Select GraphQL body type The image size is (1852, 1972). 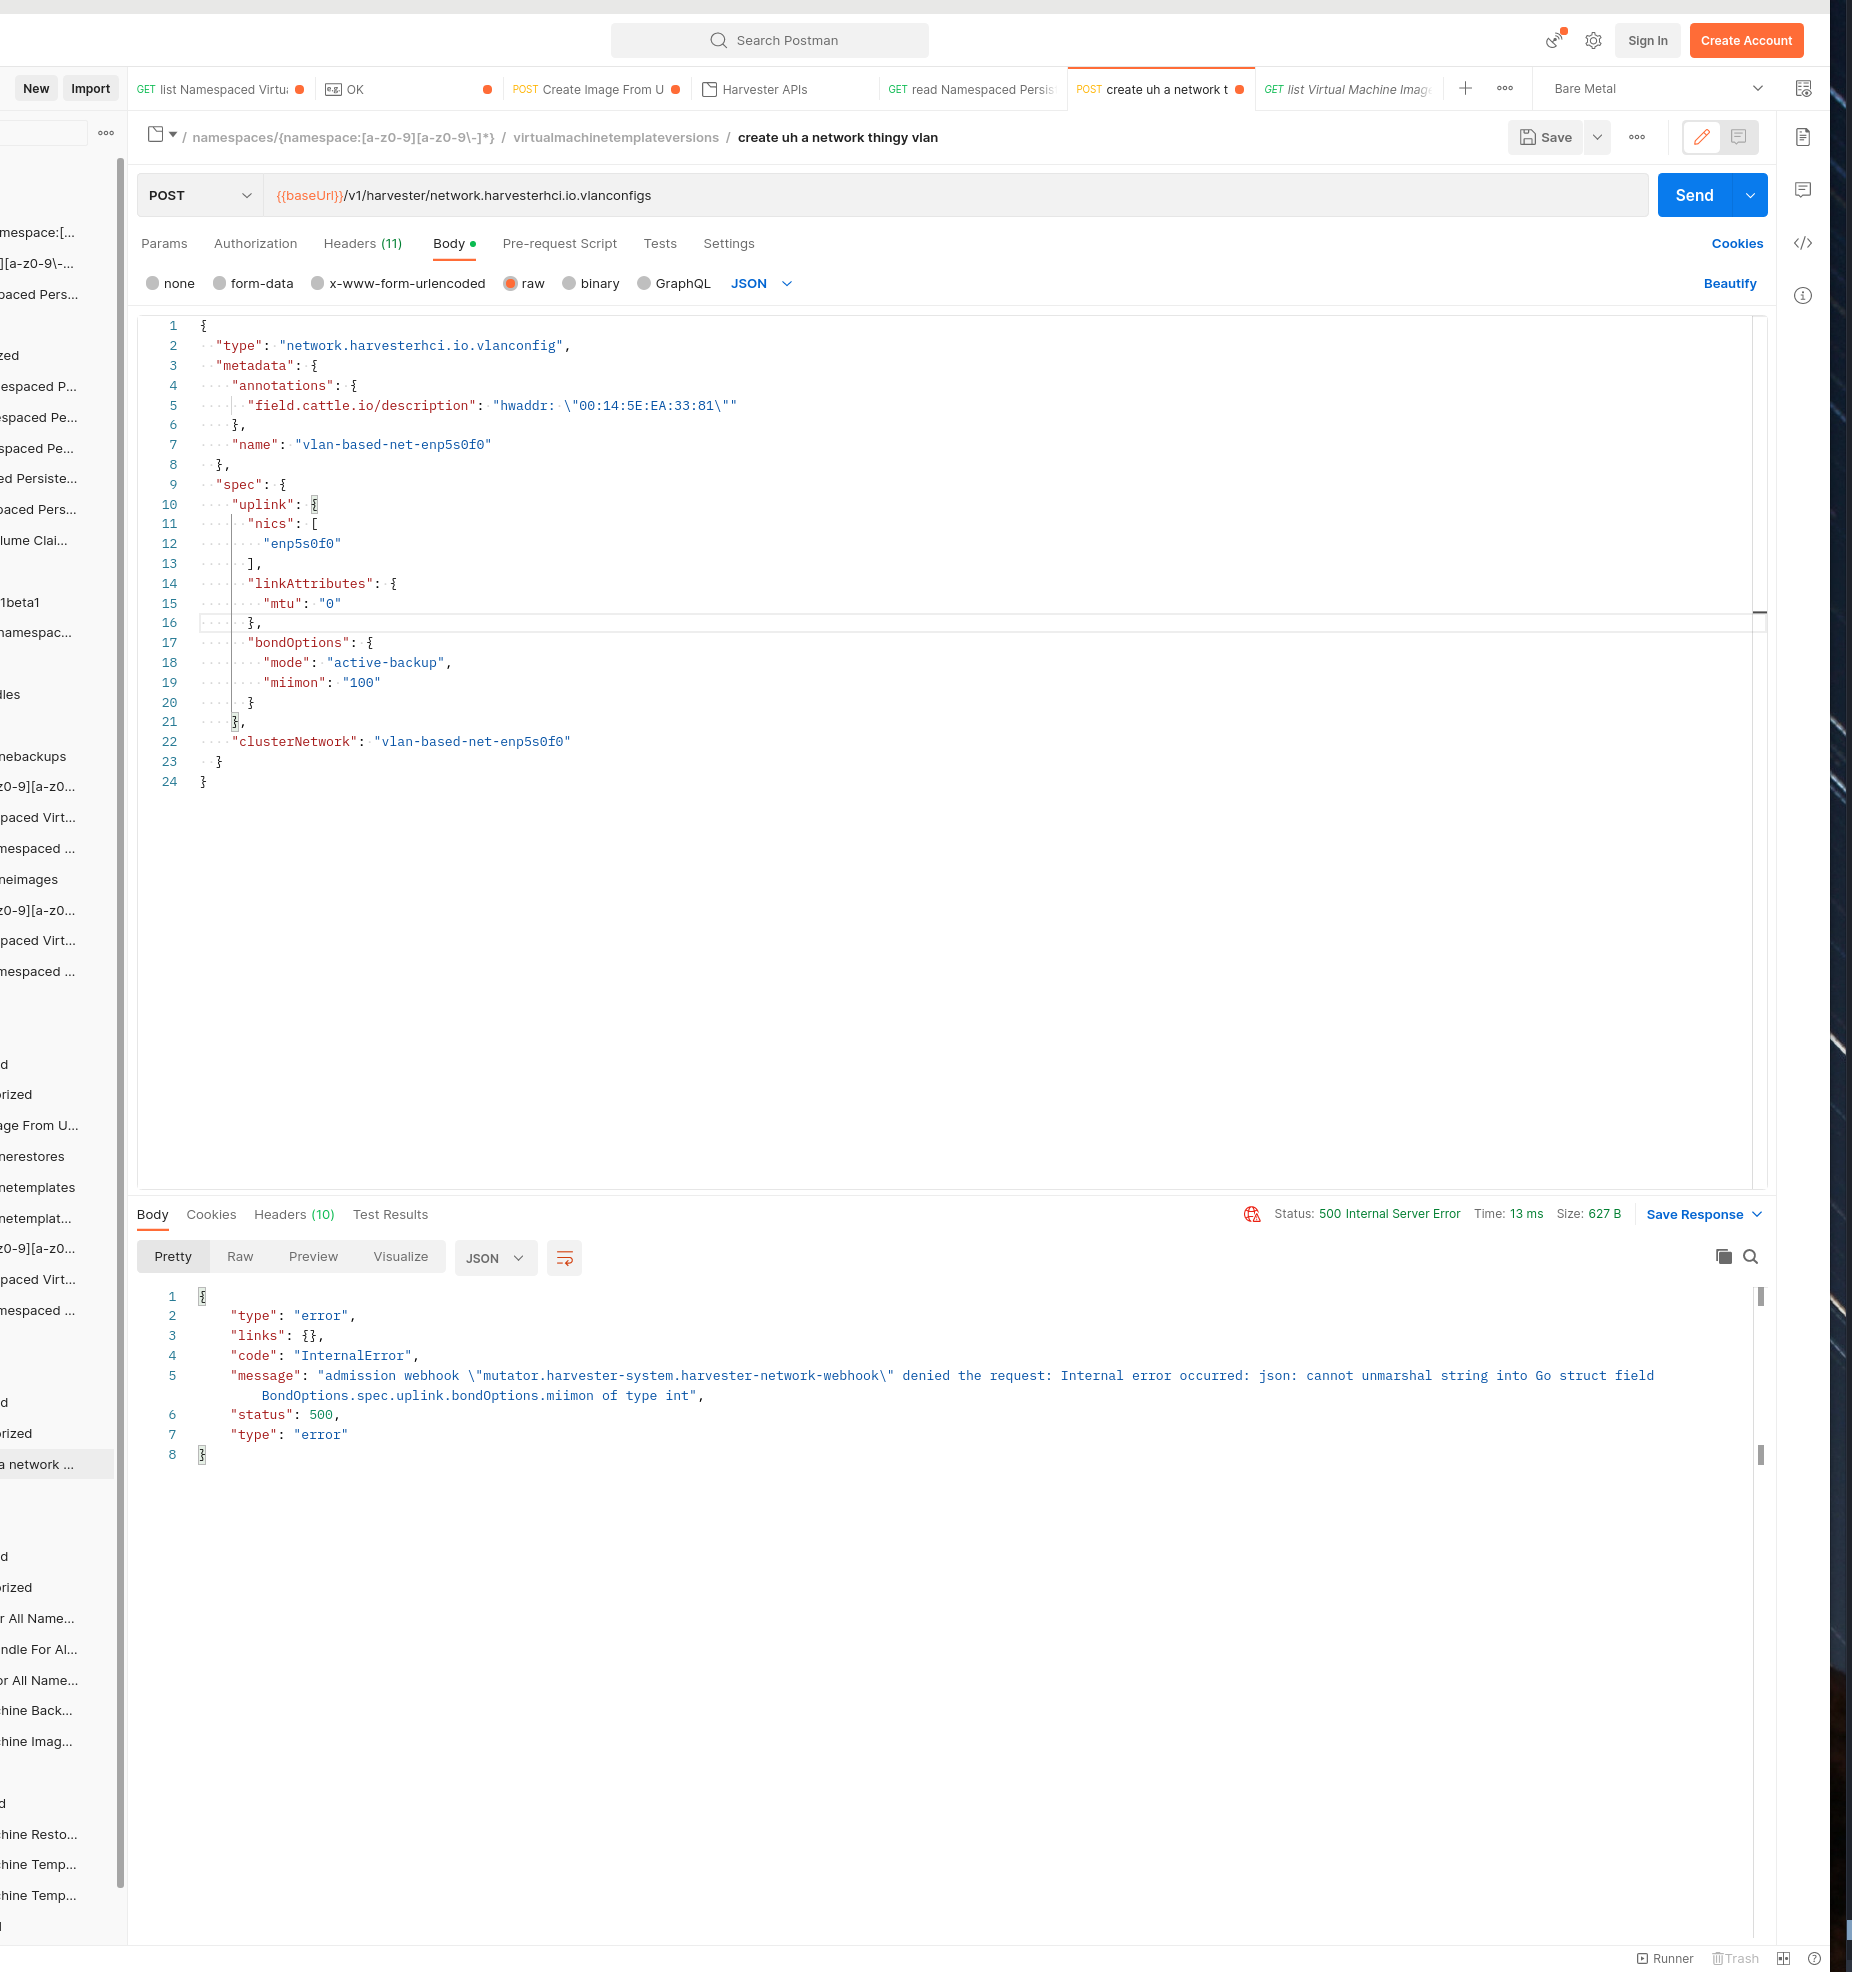[x=674, y=283]
